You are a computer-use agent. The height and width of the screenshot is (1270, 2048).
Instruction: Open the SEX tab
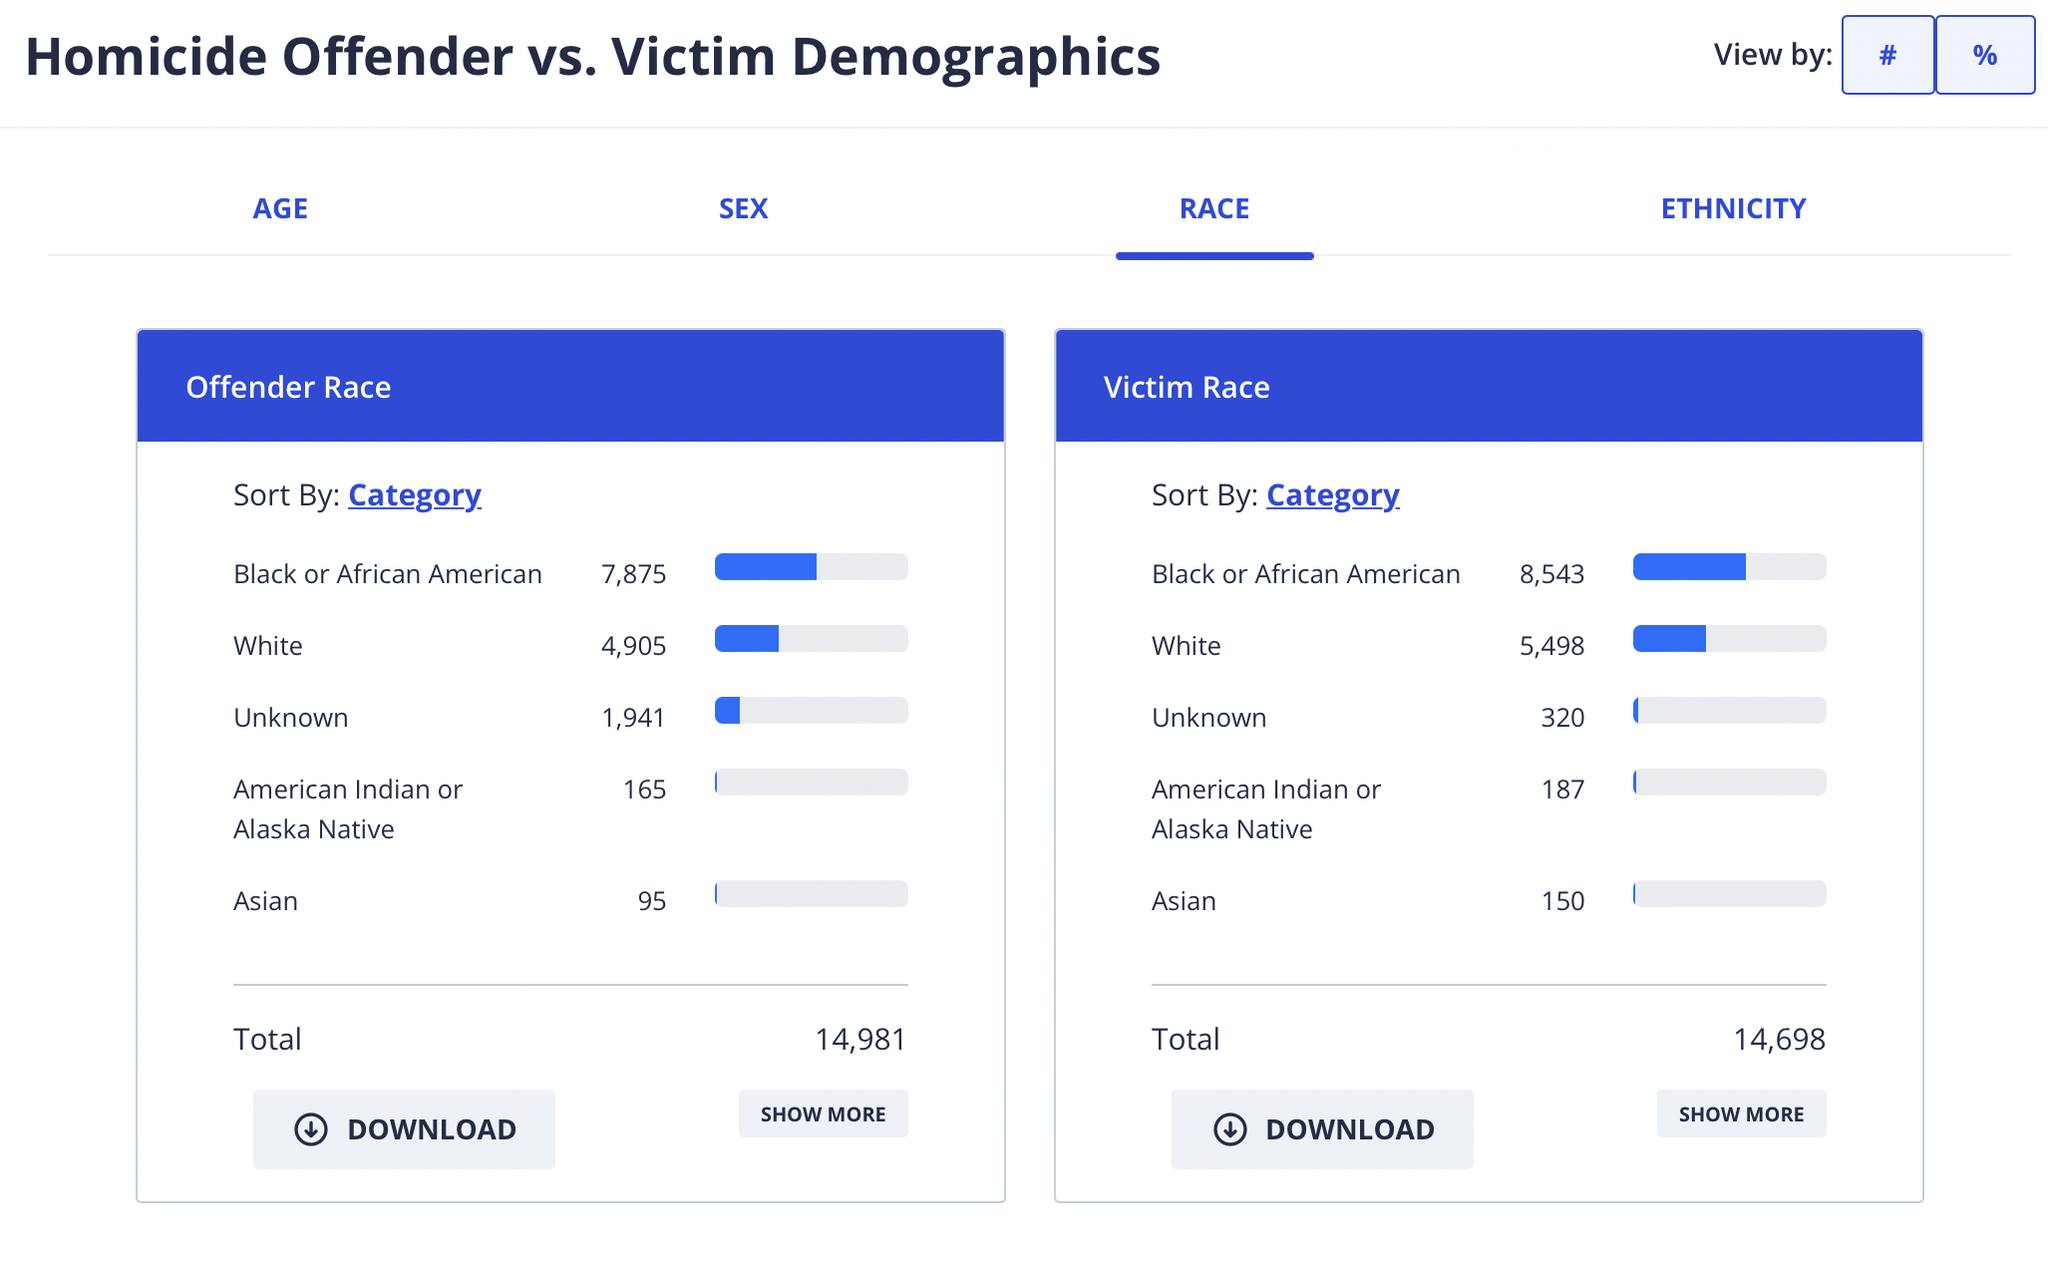point(743,208)
